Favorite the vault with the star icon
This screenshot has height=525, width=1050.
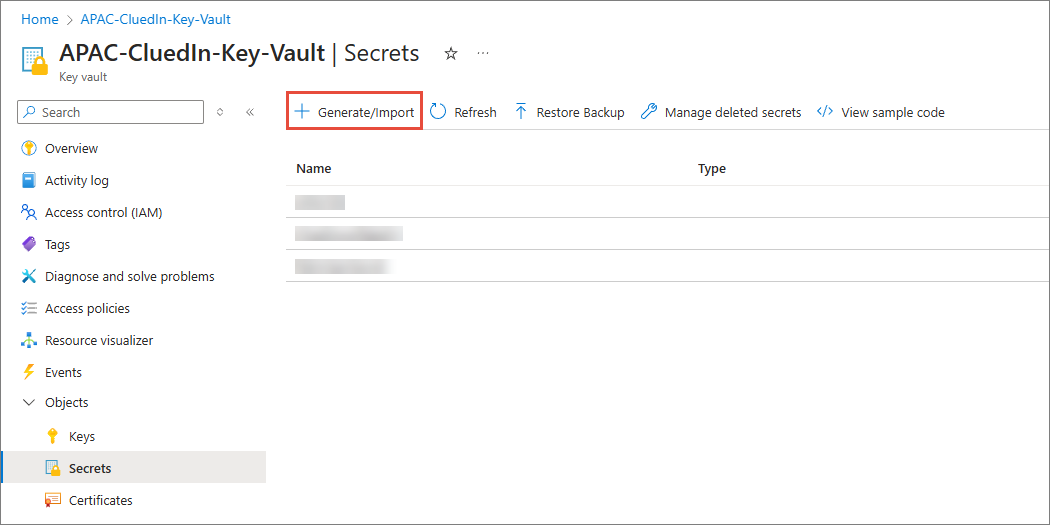[x=451, y=54]
